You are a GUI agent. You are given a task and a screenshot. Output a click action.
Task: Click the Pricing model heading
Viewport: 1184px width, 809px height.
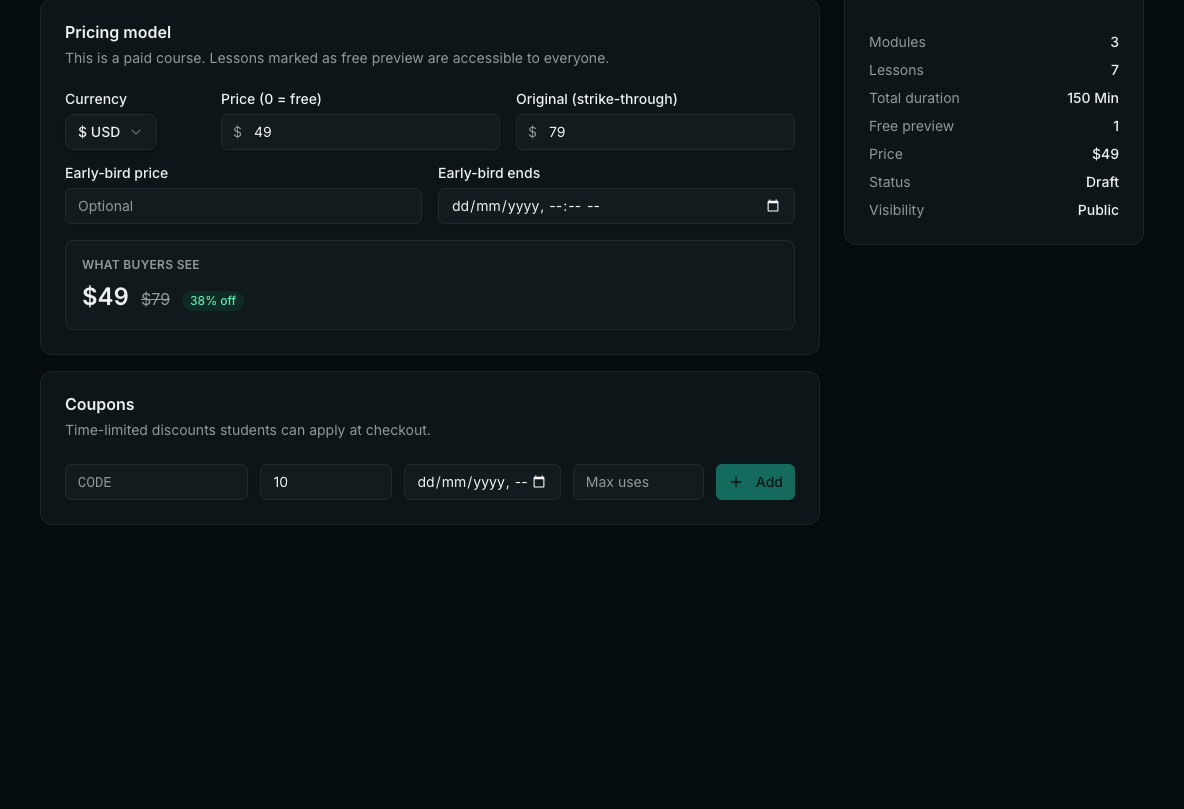pyautogui.click(x=118, y=32)
